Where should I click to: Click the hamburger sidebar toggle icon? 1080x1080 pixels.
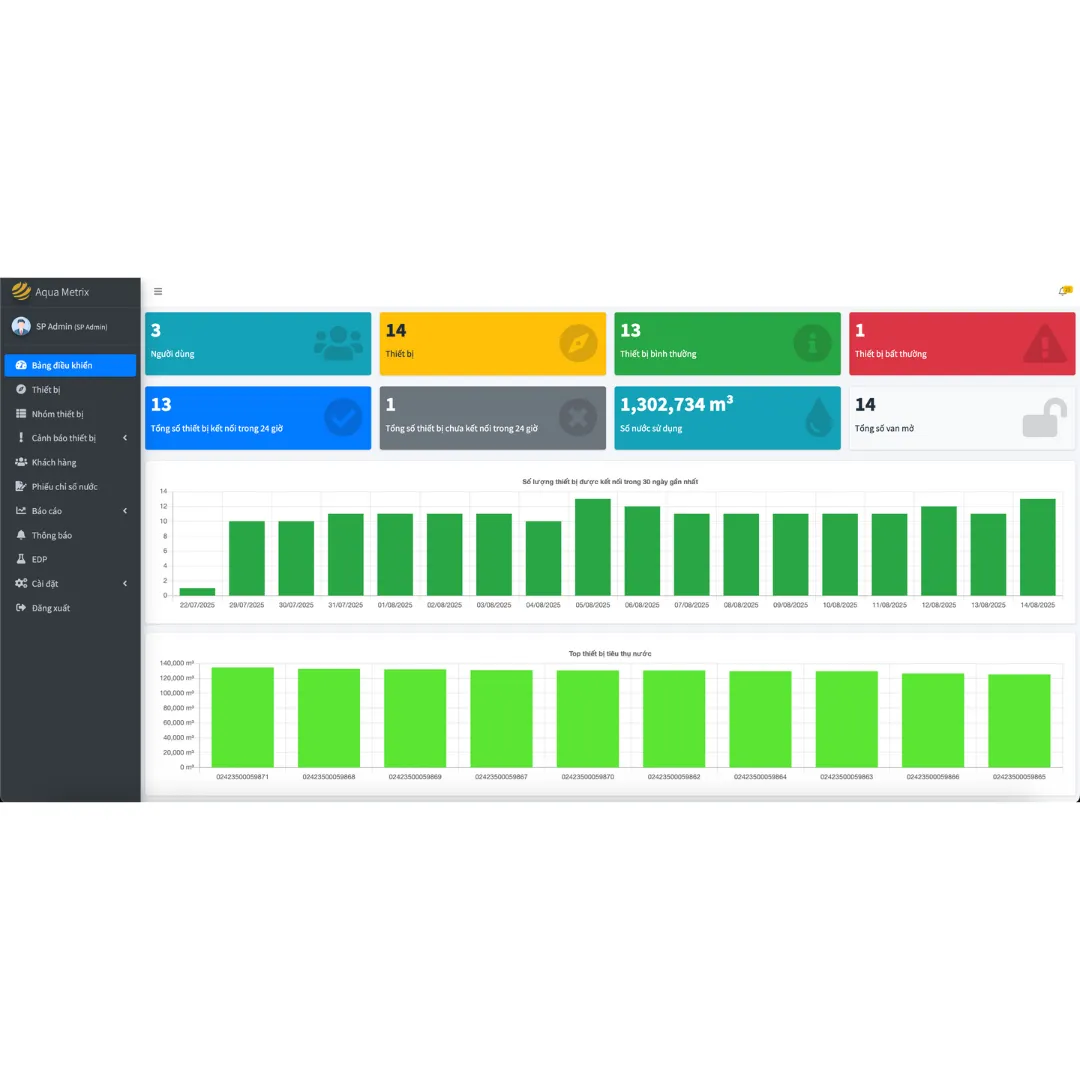[158, 292]
